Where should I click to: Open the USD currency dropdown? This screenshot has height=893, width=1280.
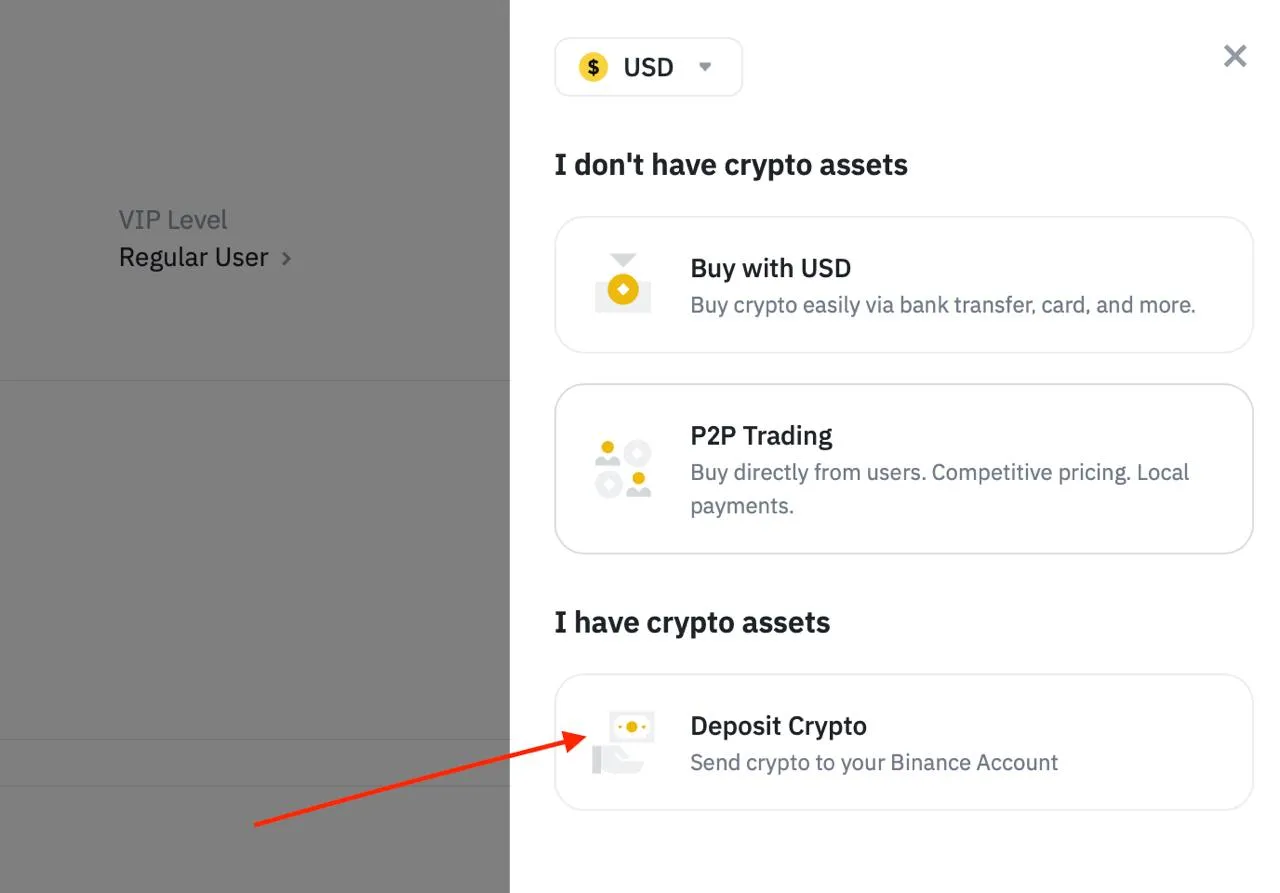pos(648,67)
